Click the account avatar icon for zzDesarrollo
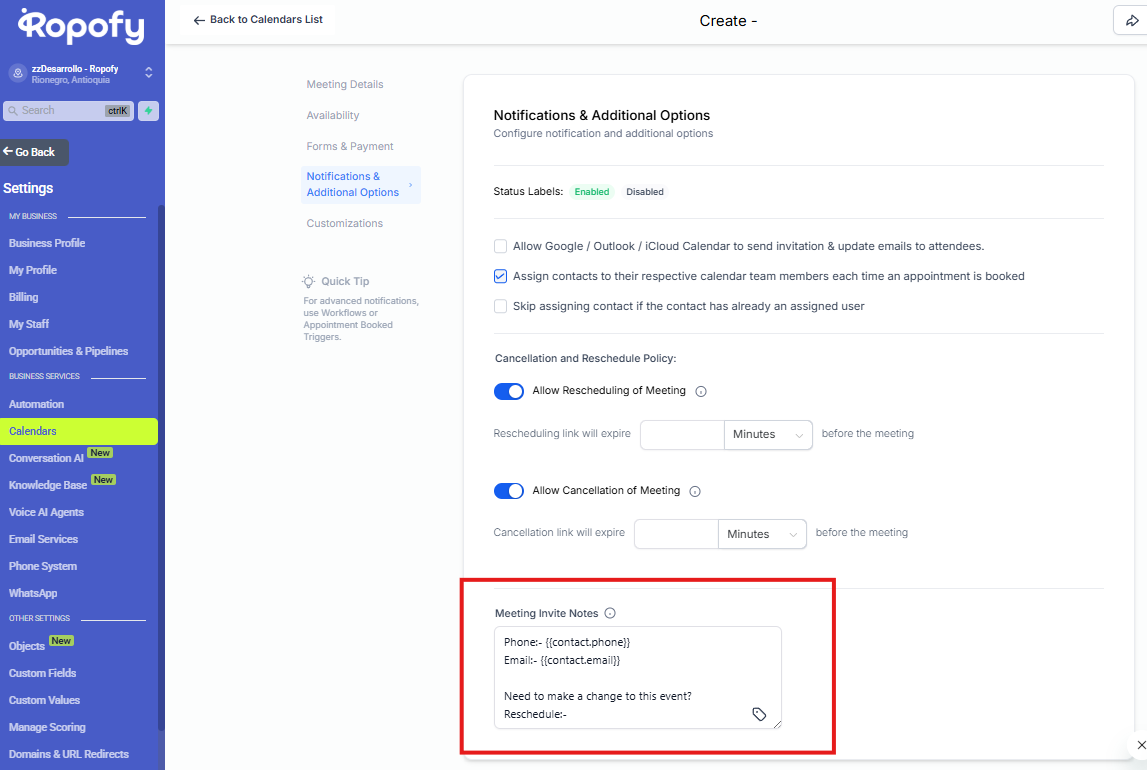This screenshot has height=770, width=1147. click(x=17, y=73)
